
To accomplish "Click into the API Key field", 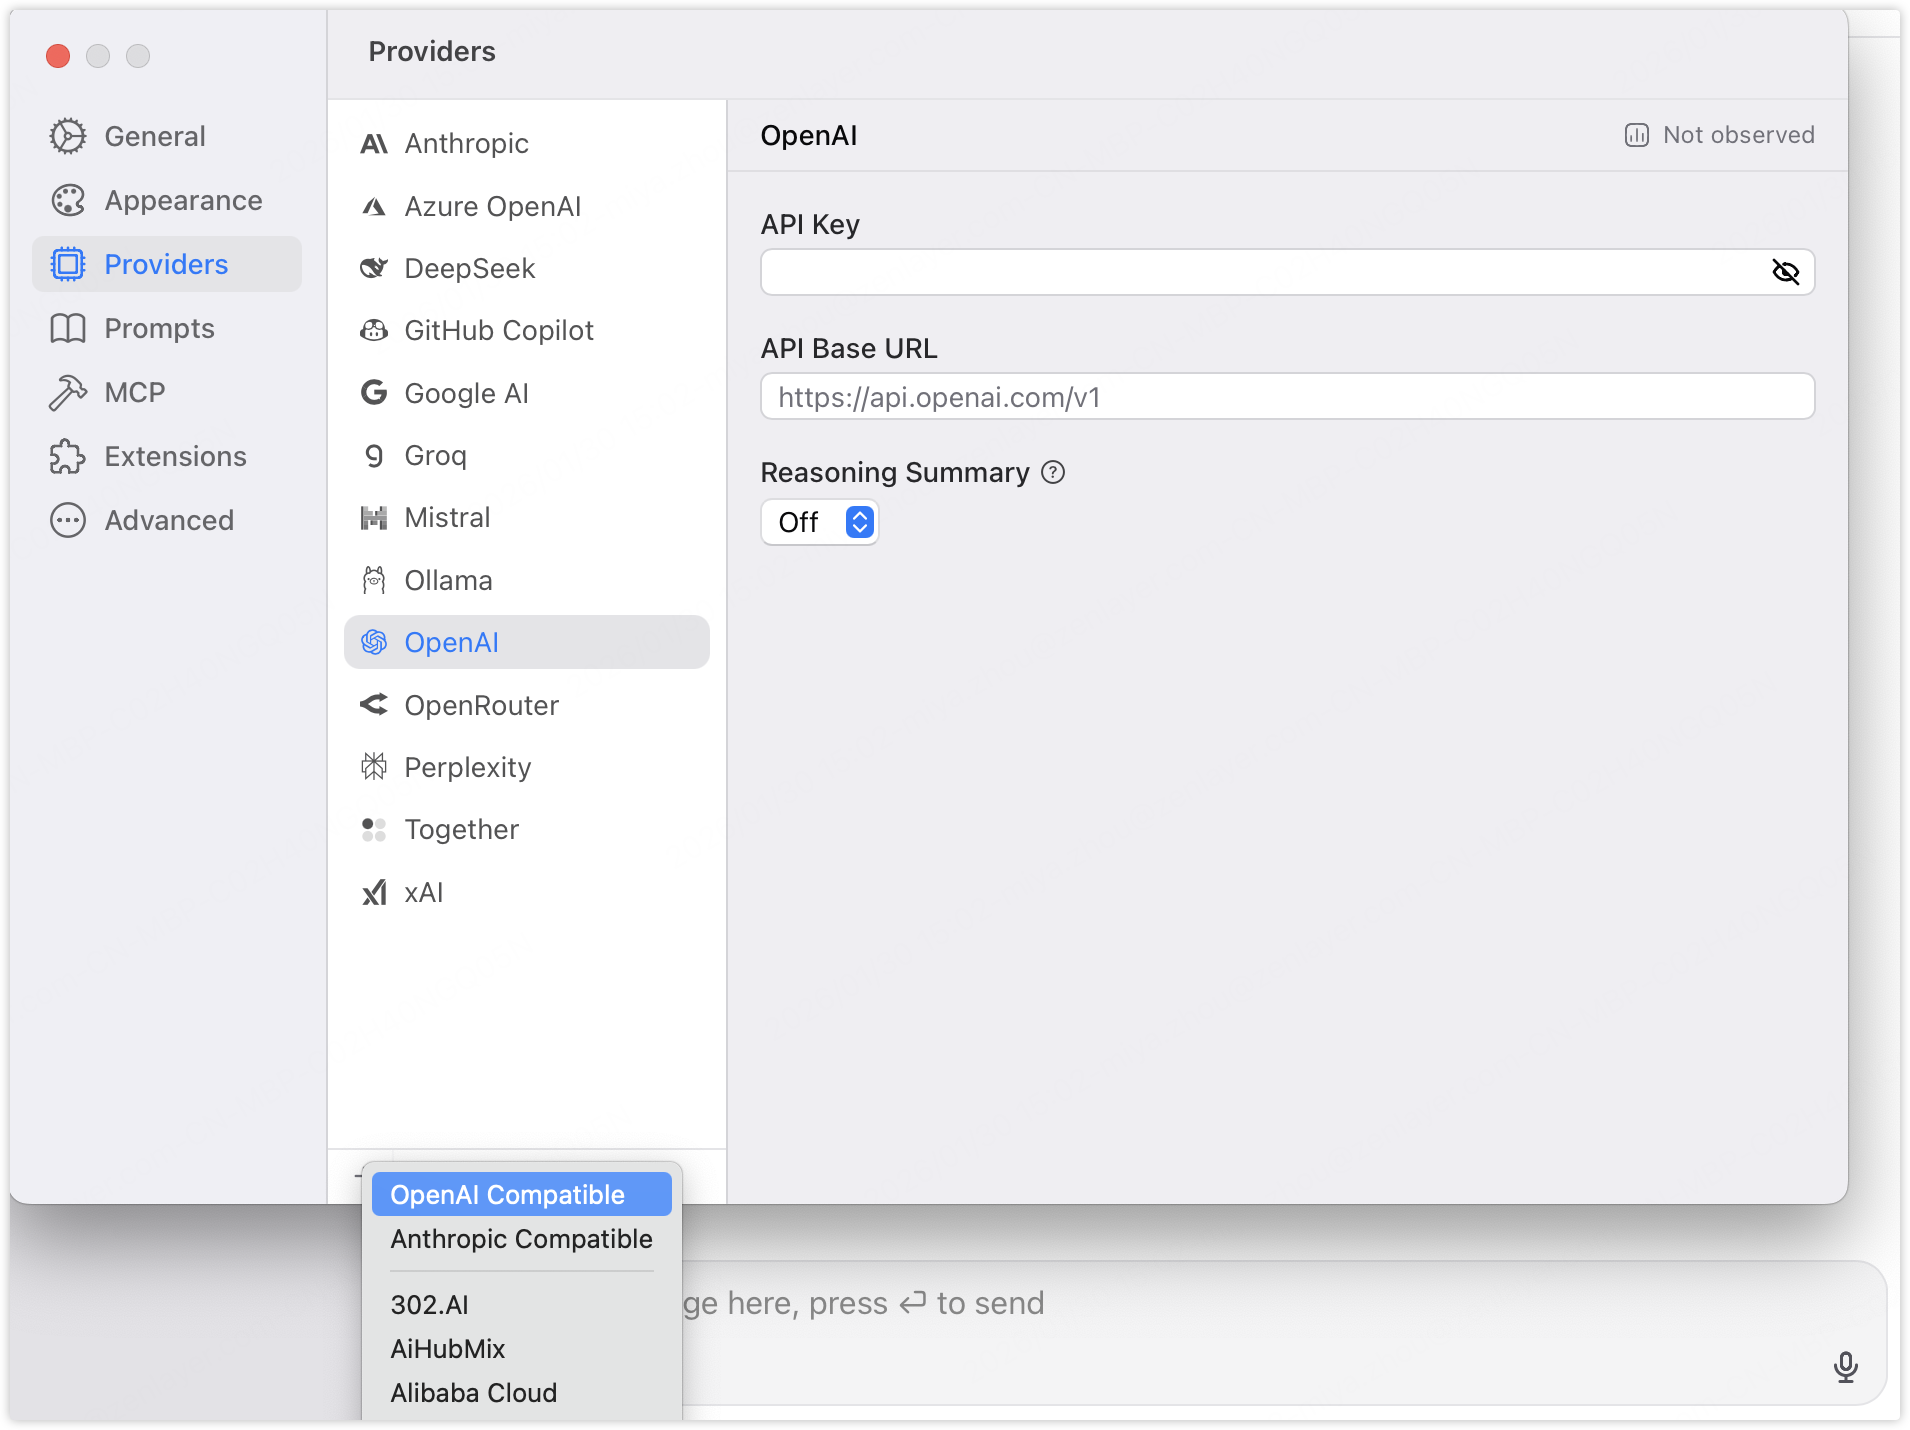I will (x=1260, y=272).
